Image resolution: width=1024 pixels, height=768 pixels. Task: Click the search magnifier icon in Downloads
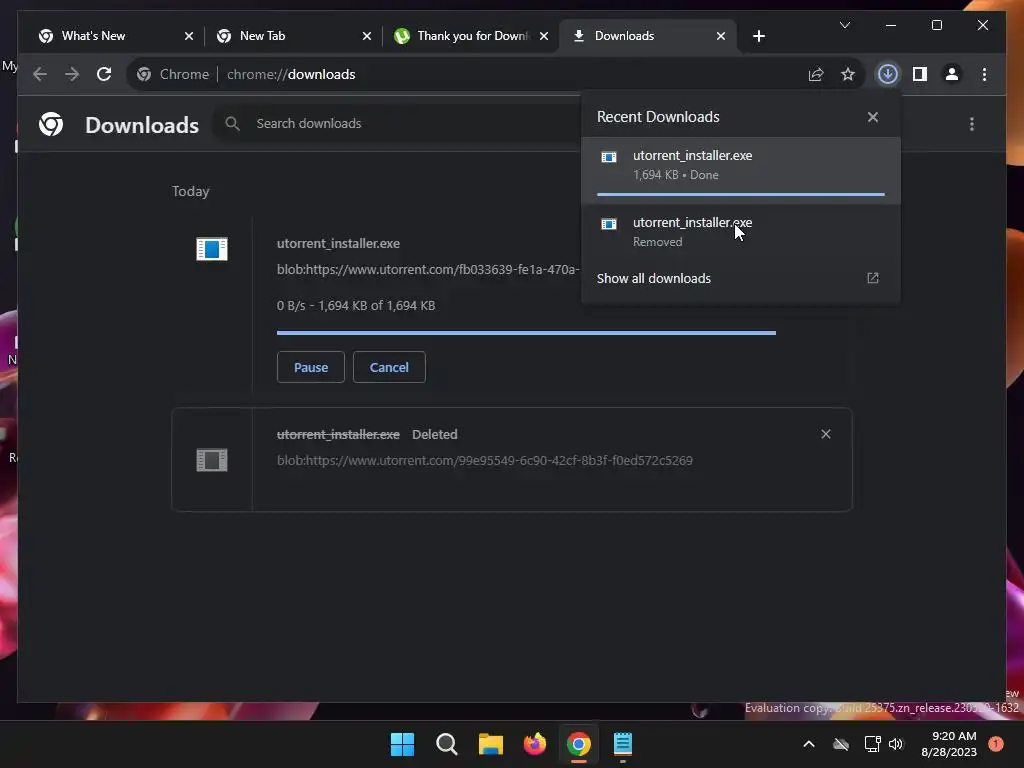click(232, 123)
